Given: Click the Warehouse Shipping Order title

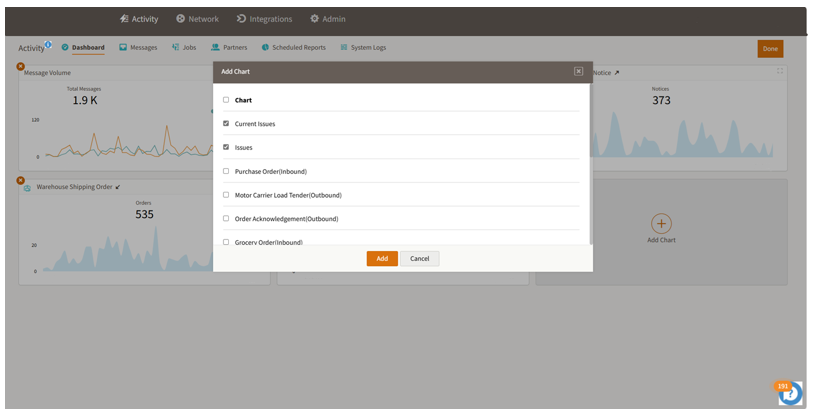Looking at the screenshot, I should [74, 187].
